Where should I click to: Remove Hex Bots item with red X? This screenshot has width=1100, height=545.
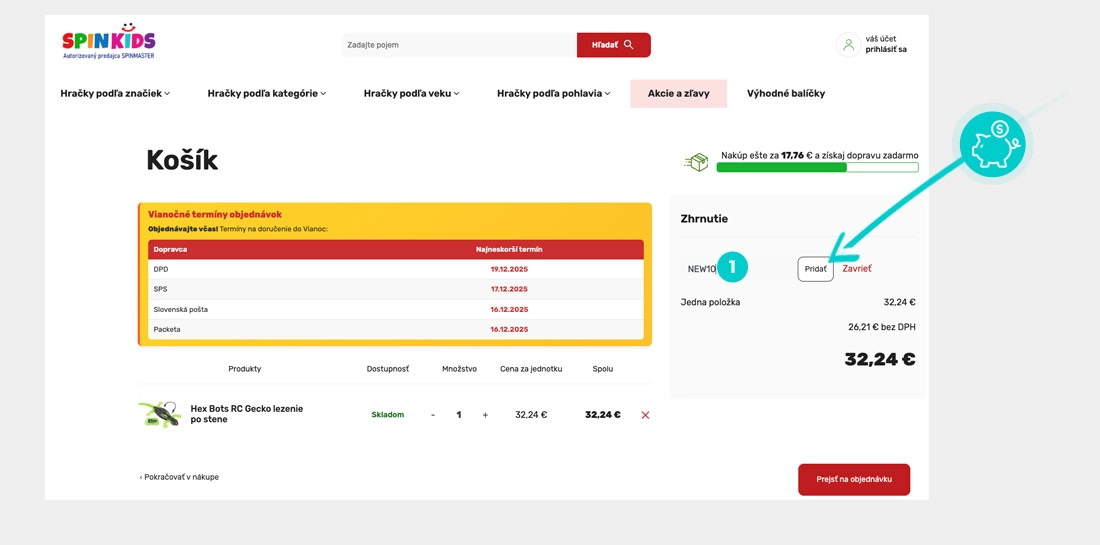[645, 415]
